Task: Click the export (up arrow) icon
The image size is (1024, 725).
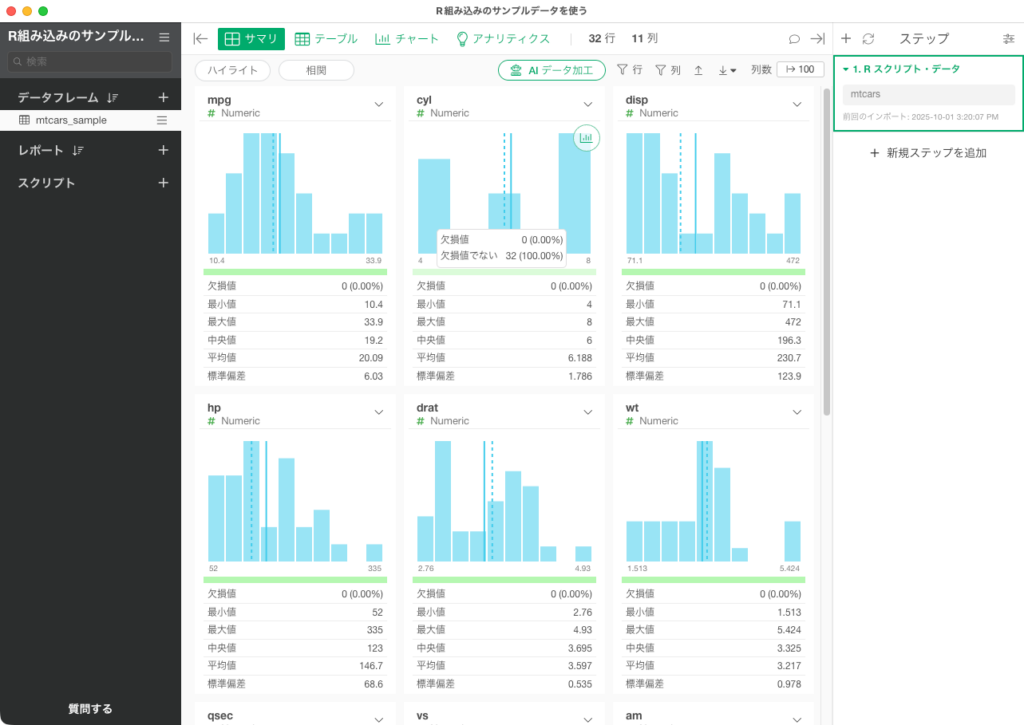Action: point(698,70)
